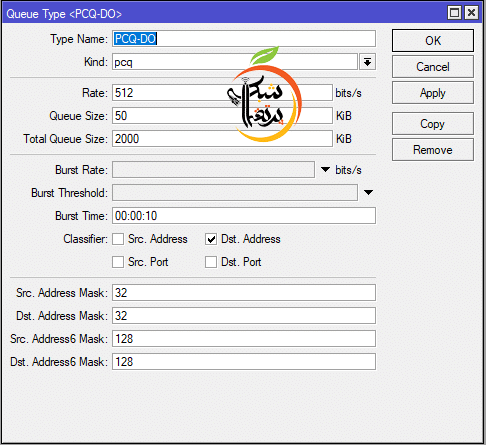Screen dimensions: 486x445
Task: Click the Total Queue Size field
Action: click(222, 139)
